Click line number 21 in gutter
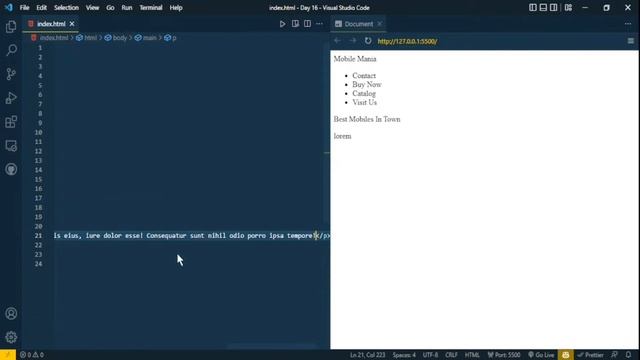This screenshot has height=360, width=640. pyautogui.click(x=38, y=236)
